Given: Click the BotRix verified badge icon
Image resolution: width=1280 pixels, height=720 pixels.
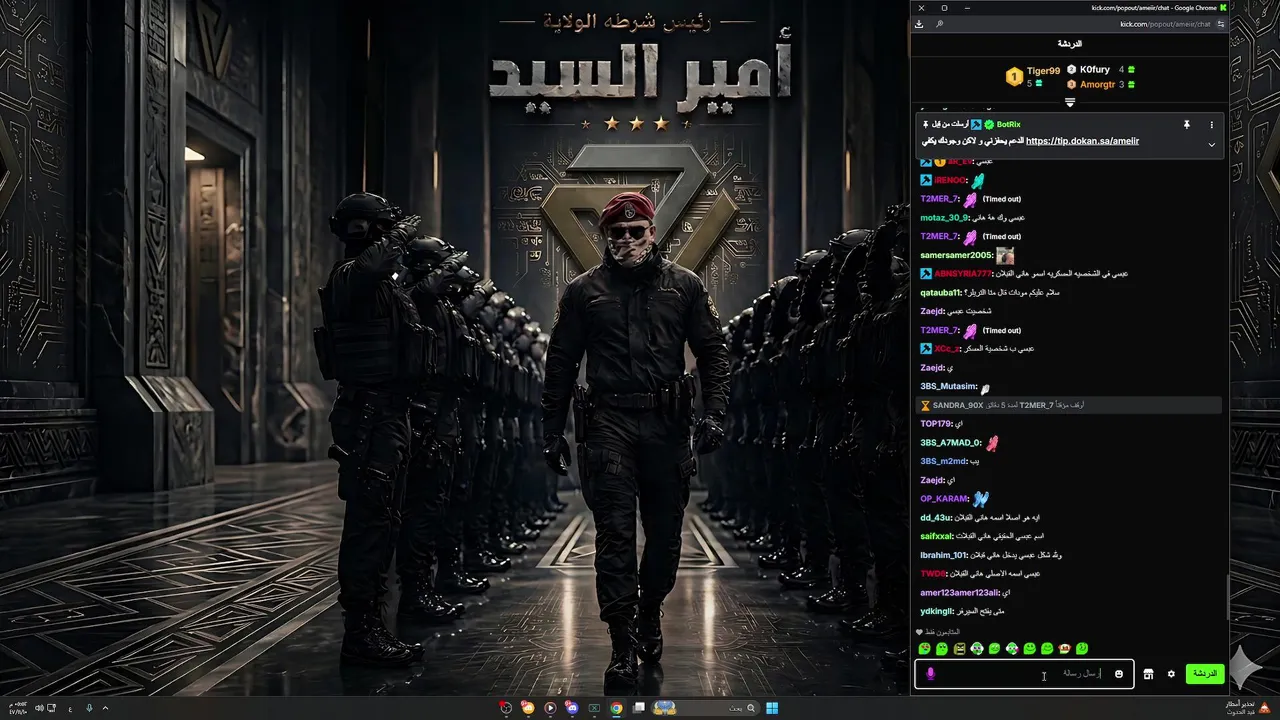Looking at the screenshot, I should click(x=989, y=125).
